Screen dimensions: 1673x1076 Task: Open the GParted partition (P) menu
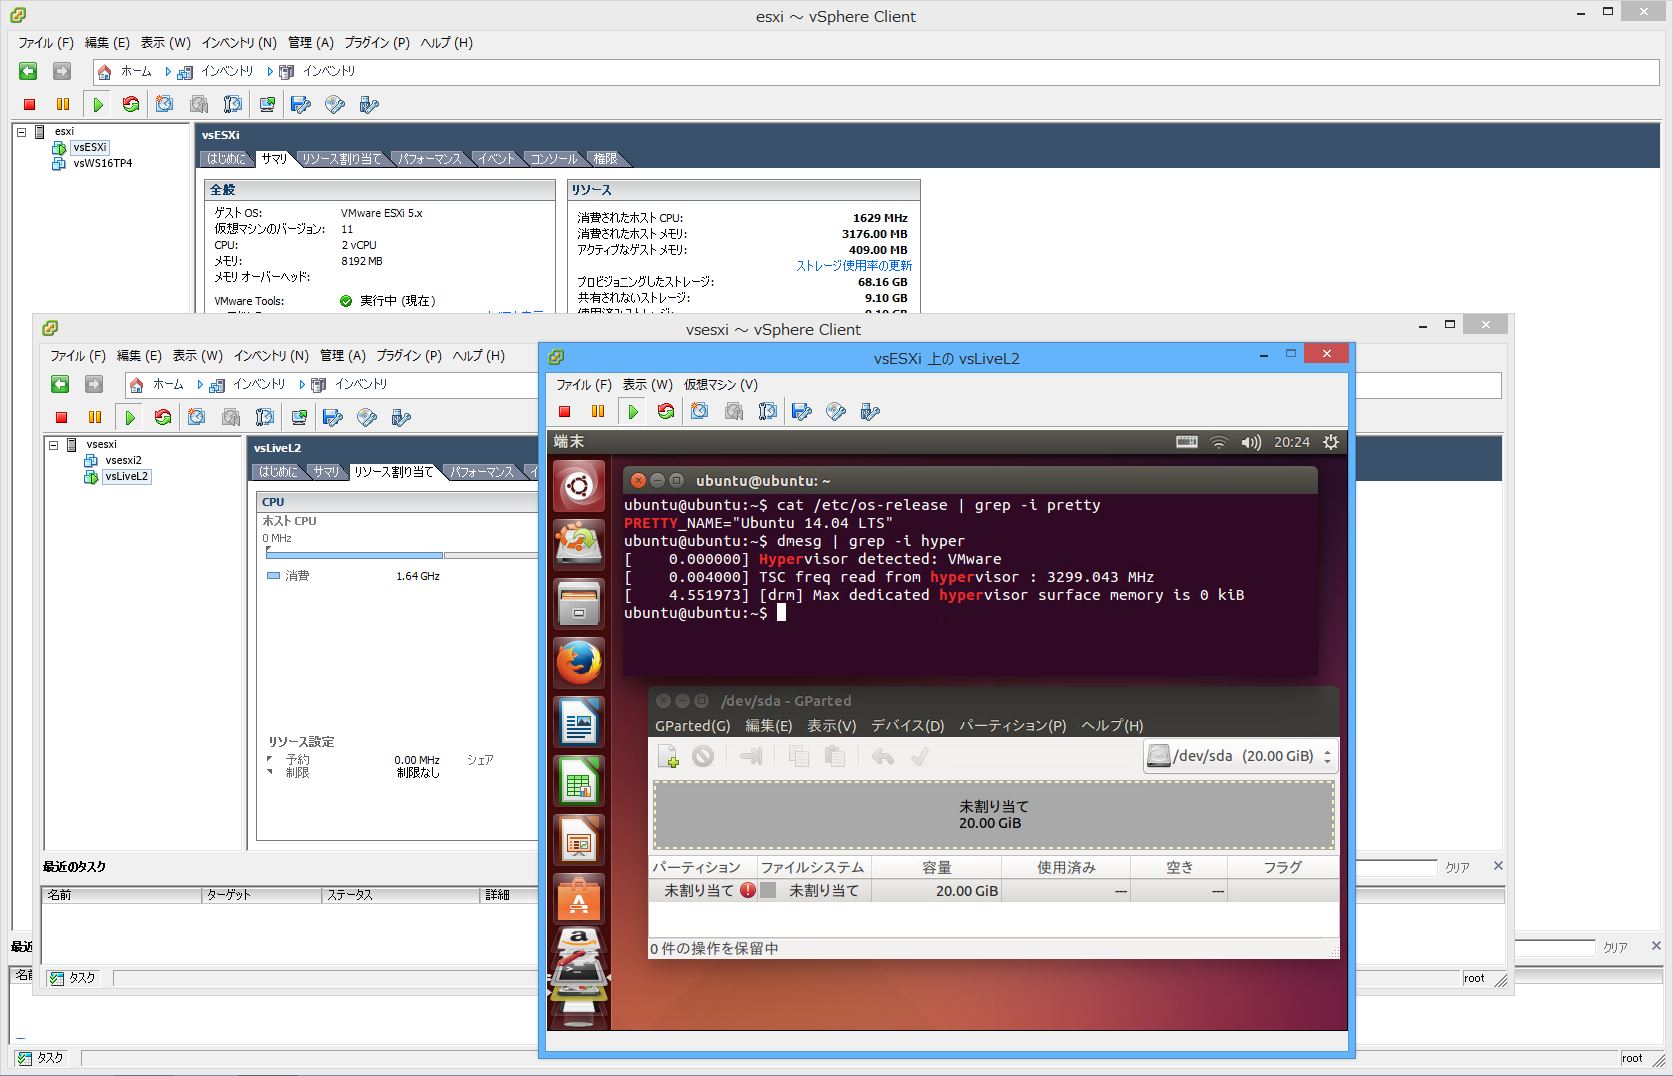pyautogui.click(x=1013, y=726)
